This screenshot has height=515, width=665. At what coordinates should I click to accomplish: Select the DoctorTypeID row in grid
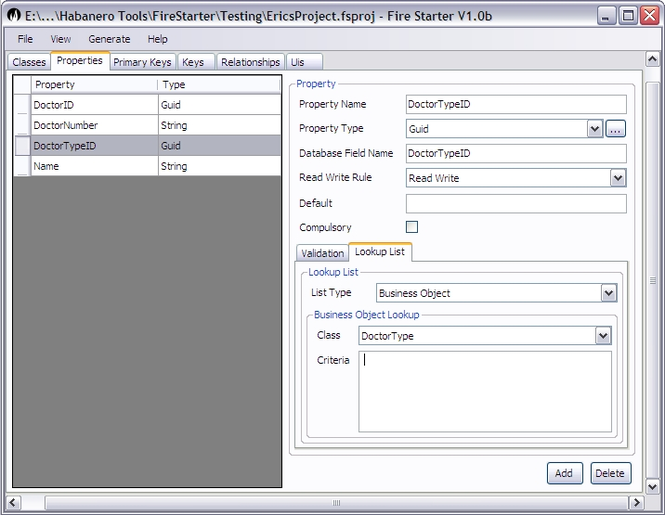148,146
